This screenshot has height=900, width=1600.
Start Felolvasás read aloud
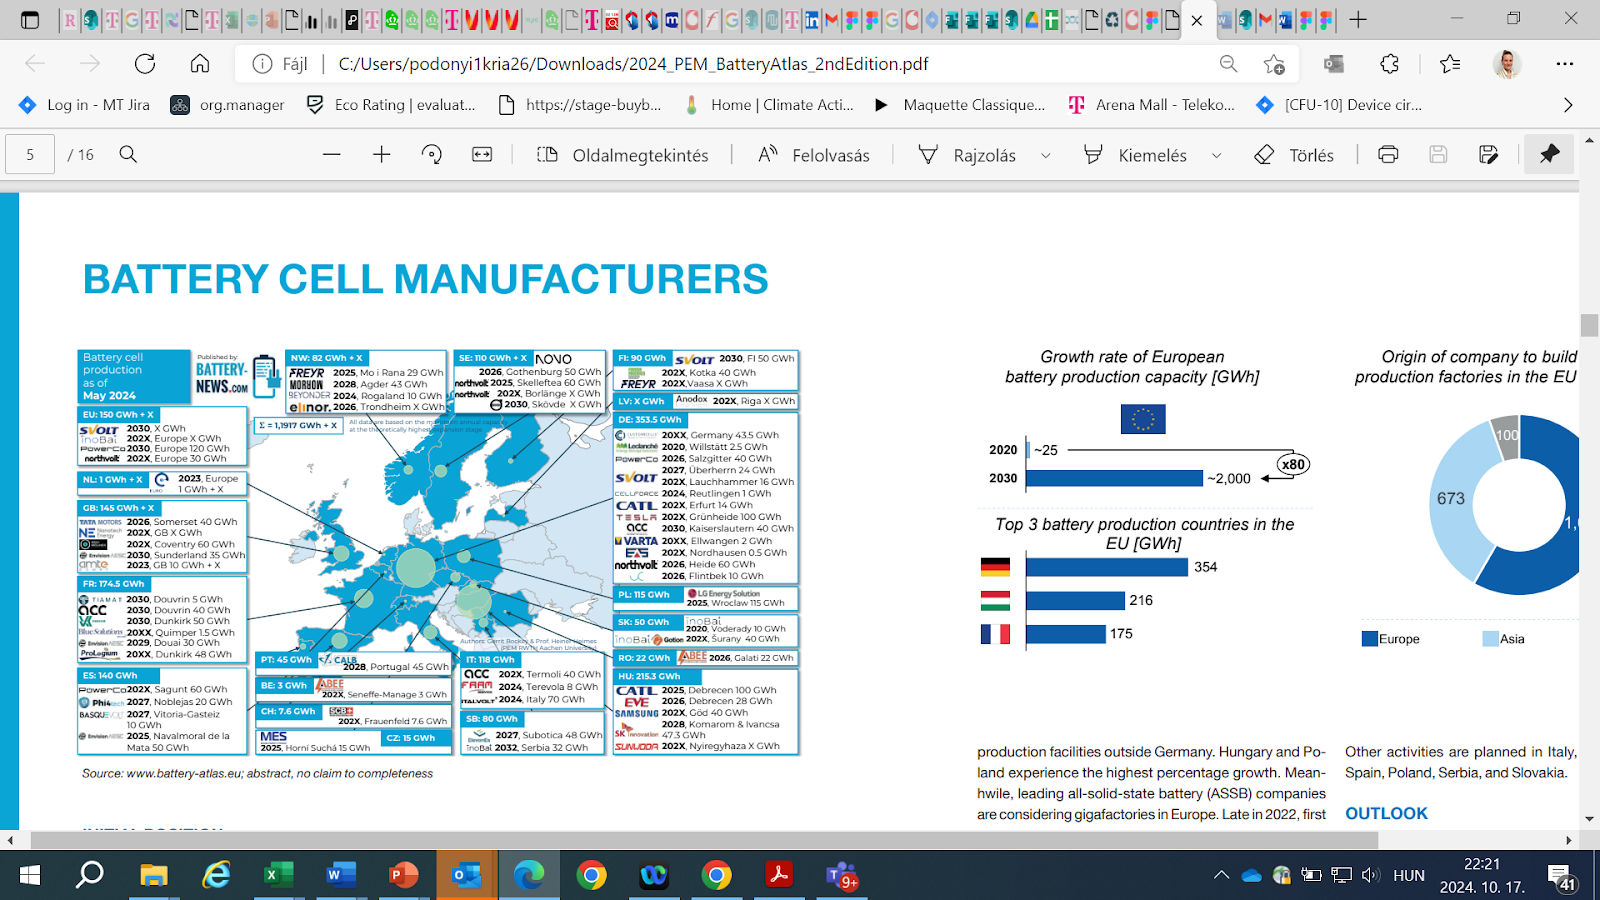click(x=813, y=155)
